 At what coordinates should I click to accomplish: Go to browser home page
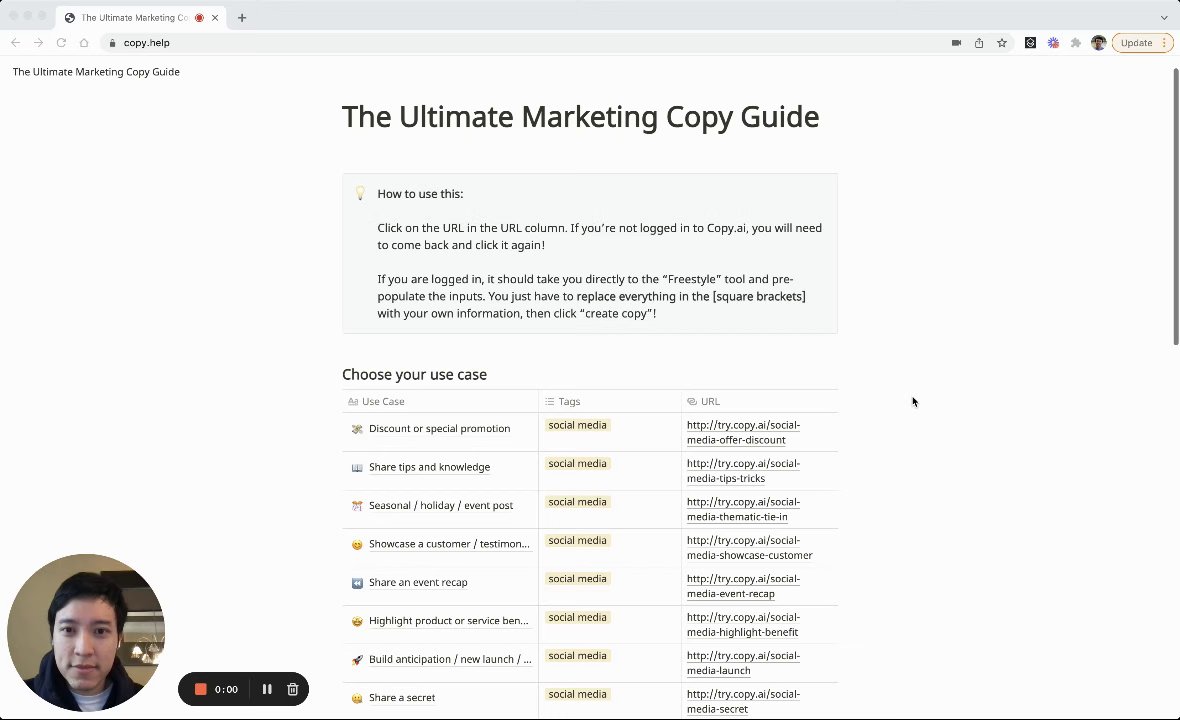tap(84, 43)
